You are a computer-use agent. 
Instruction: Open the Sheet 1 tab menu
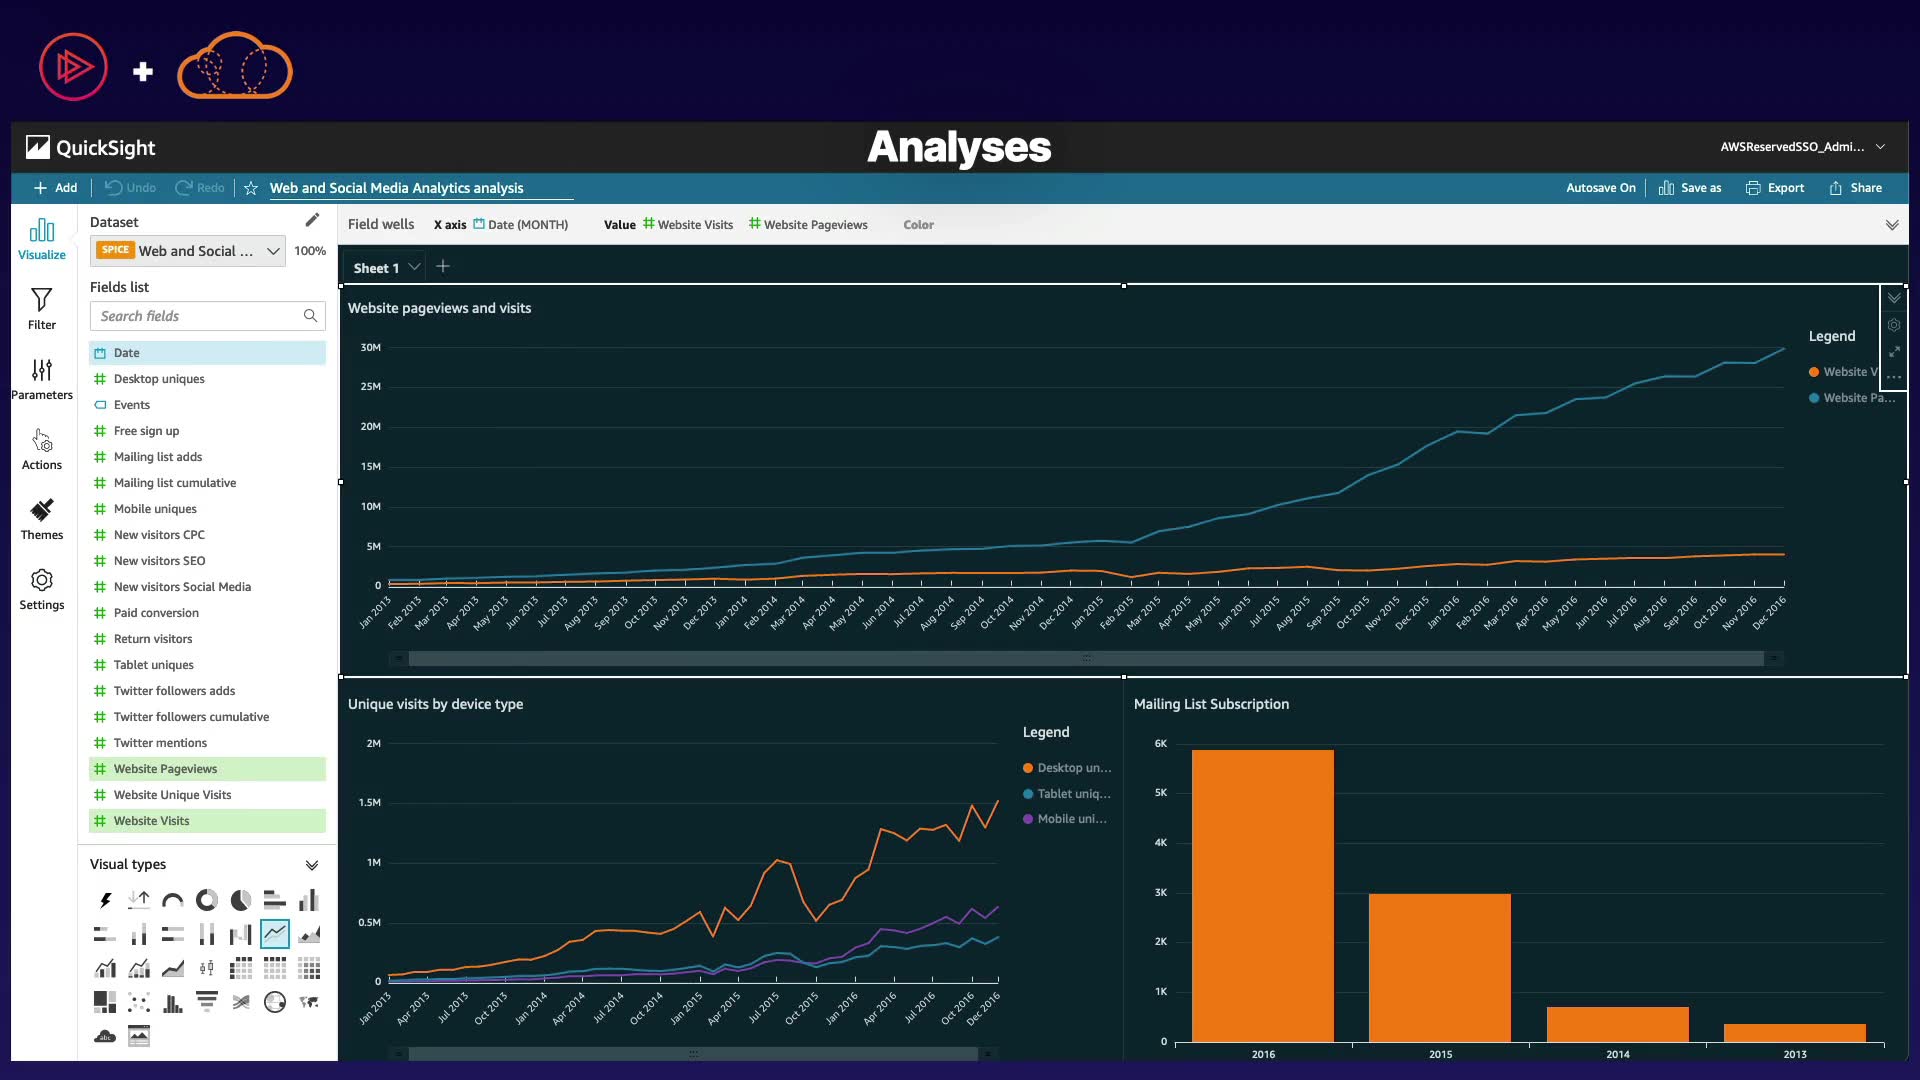(x=414, y=267)
